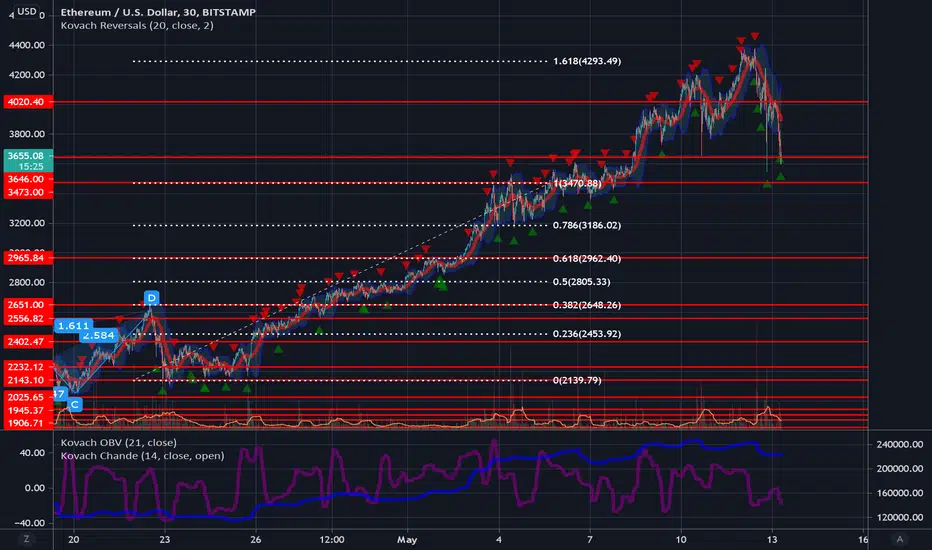Screen dimensions: 932x550
Task: Select the 0.382(2648.26) Fibonacci level label
Action: [587, 305]
